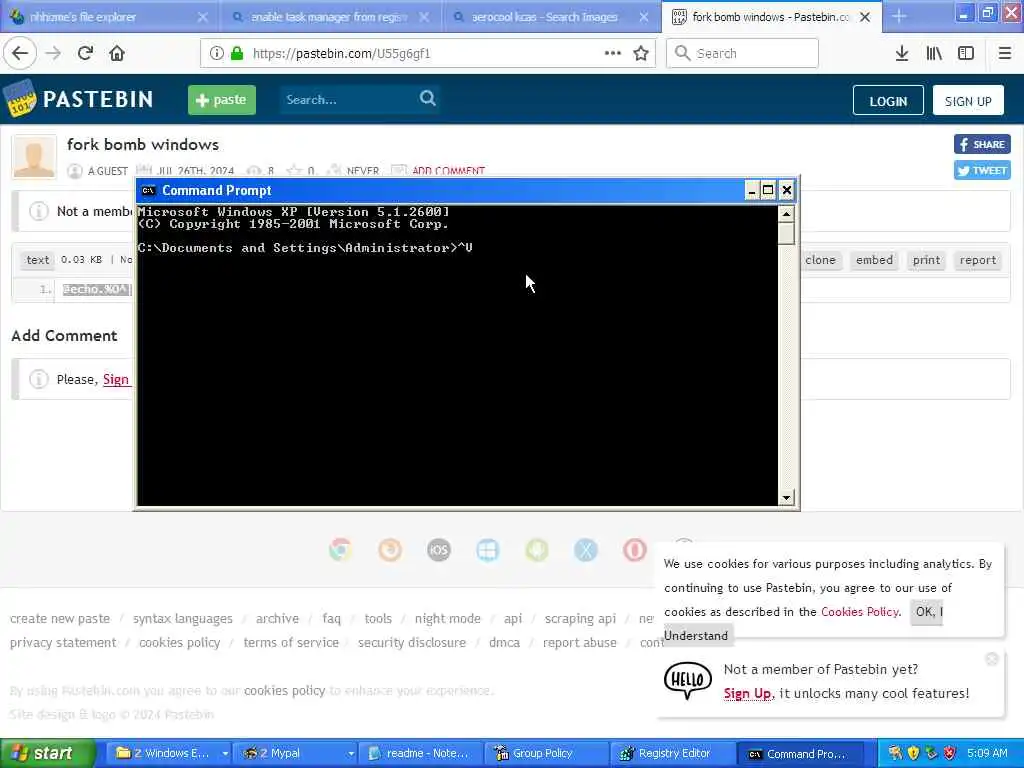Open the library bookmarks icon
Viewport: 1024px width, 768px height.
(934, 54)
